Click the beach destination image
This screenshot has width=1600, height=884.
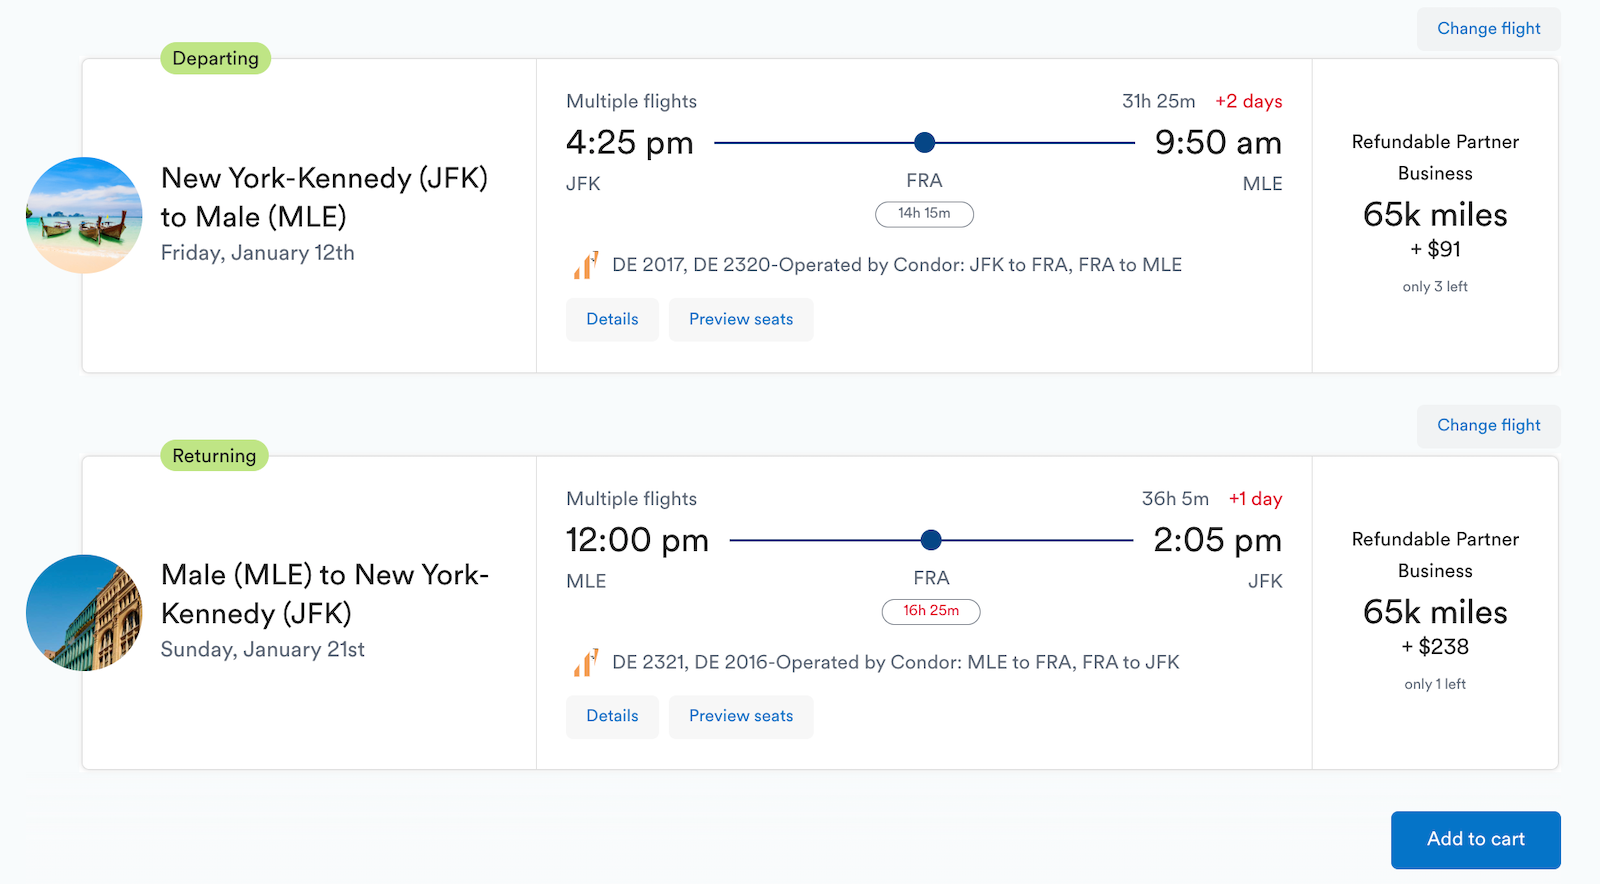84,215
